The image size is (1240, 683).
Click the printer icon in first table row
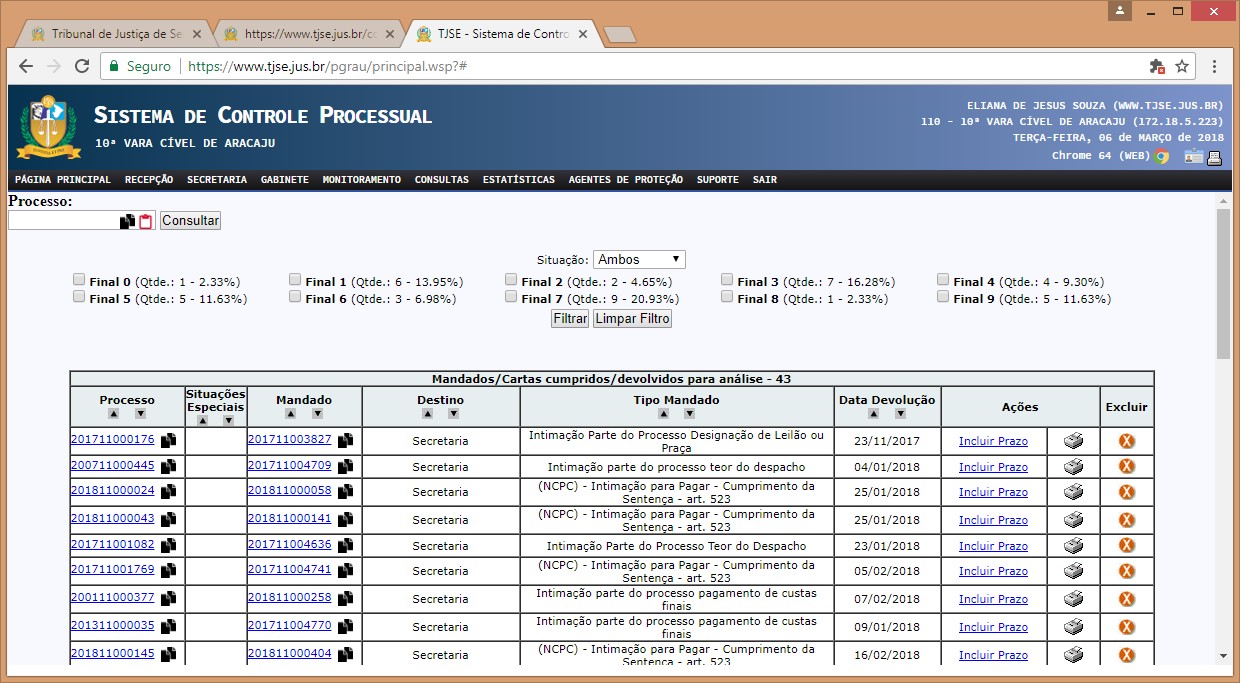1073,441
